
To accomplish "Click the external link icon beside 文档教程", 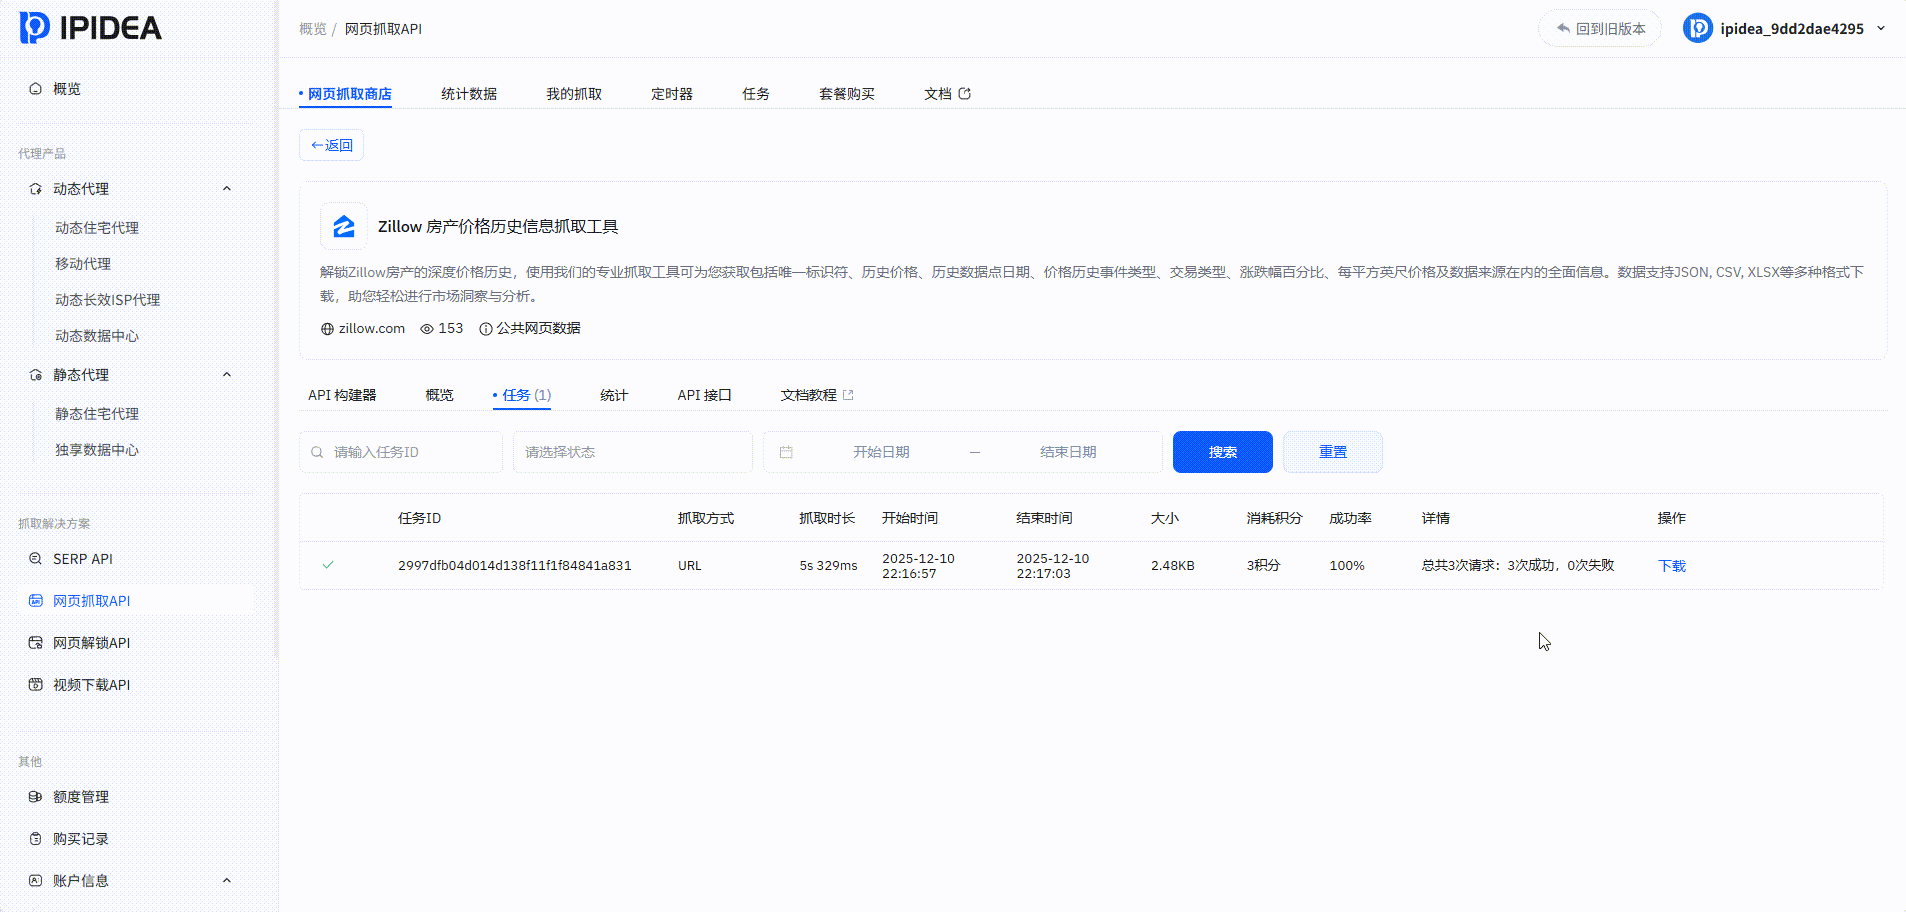I will click(x=848, y=395).
